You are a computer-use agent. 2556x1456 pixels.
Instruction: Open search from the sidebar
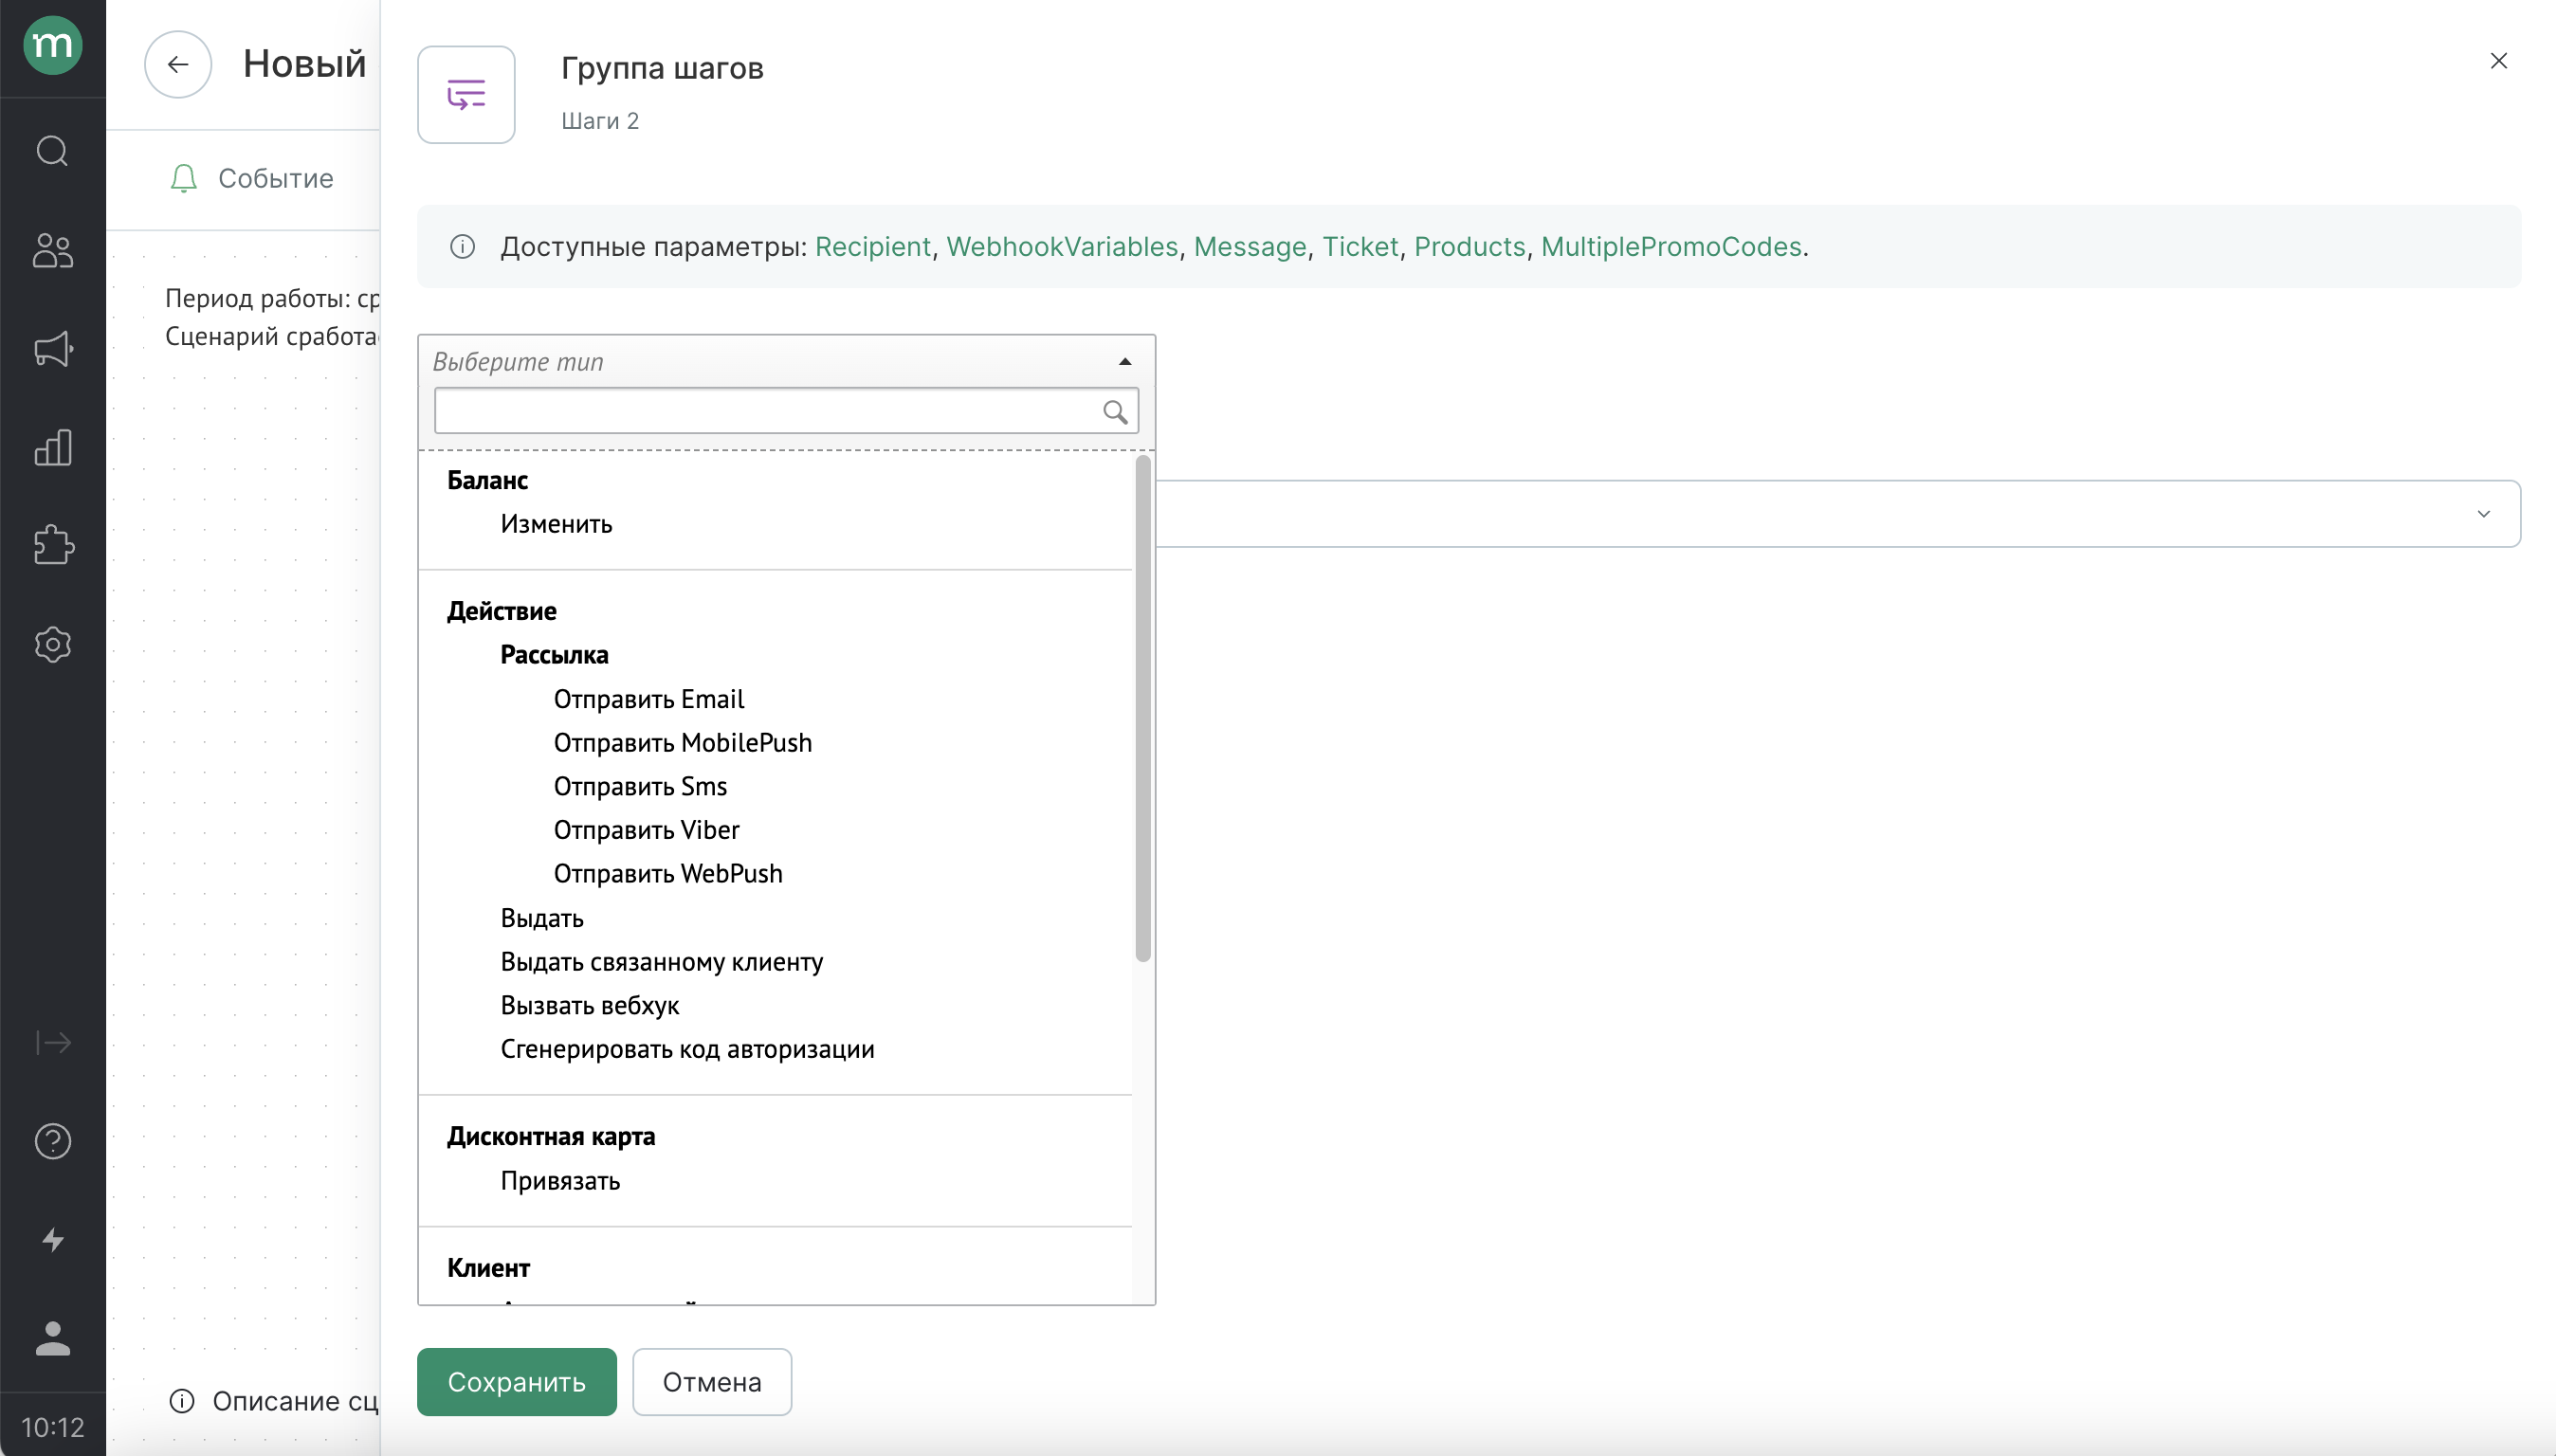point(52,151)
